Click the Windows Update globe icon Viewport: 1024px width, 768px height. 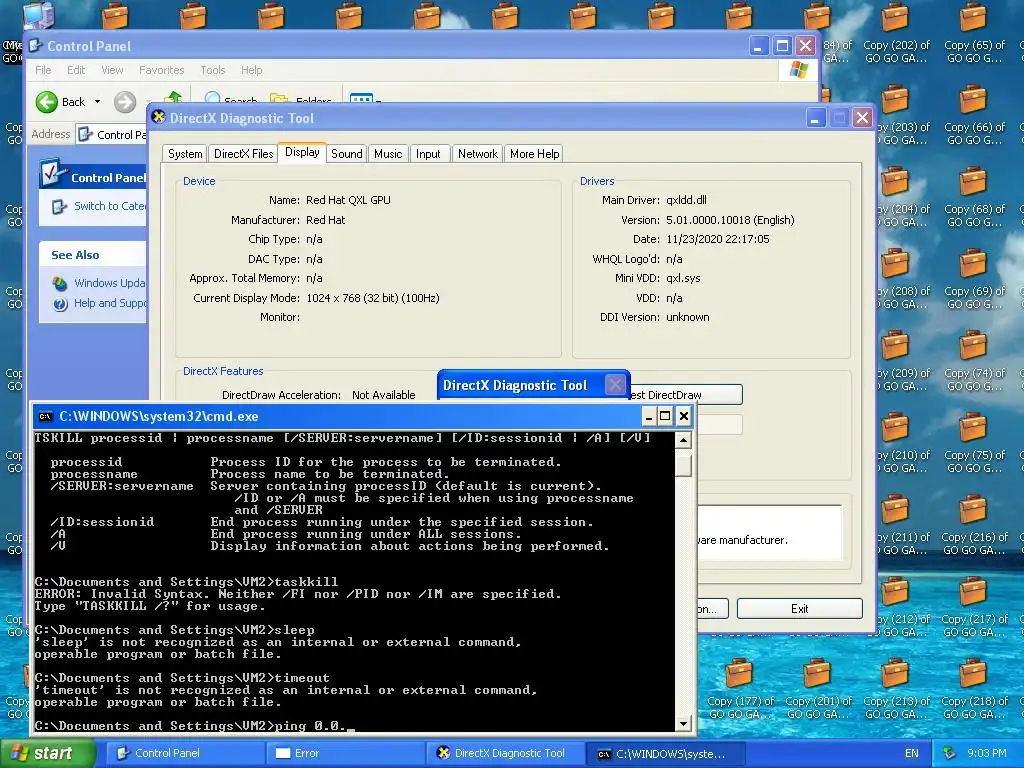click(60, 283)
